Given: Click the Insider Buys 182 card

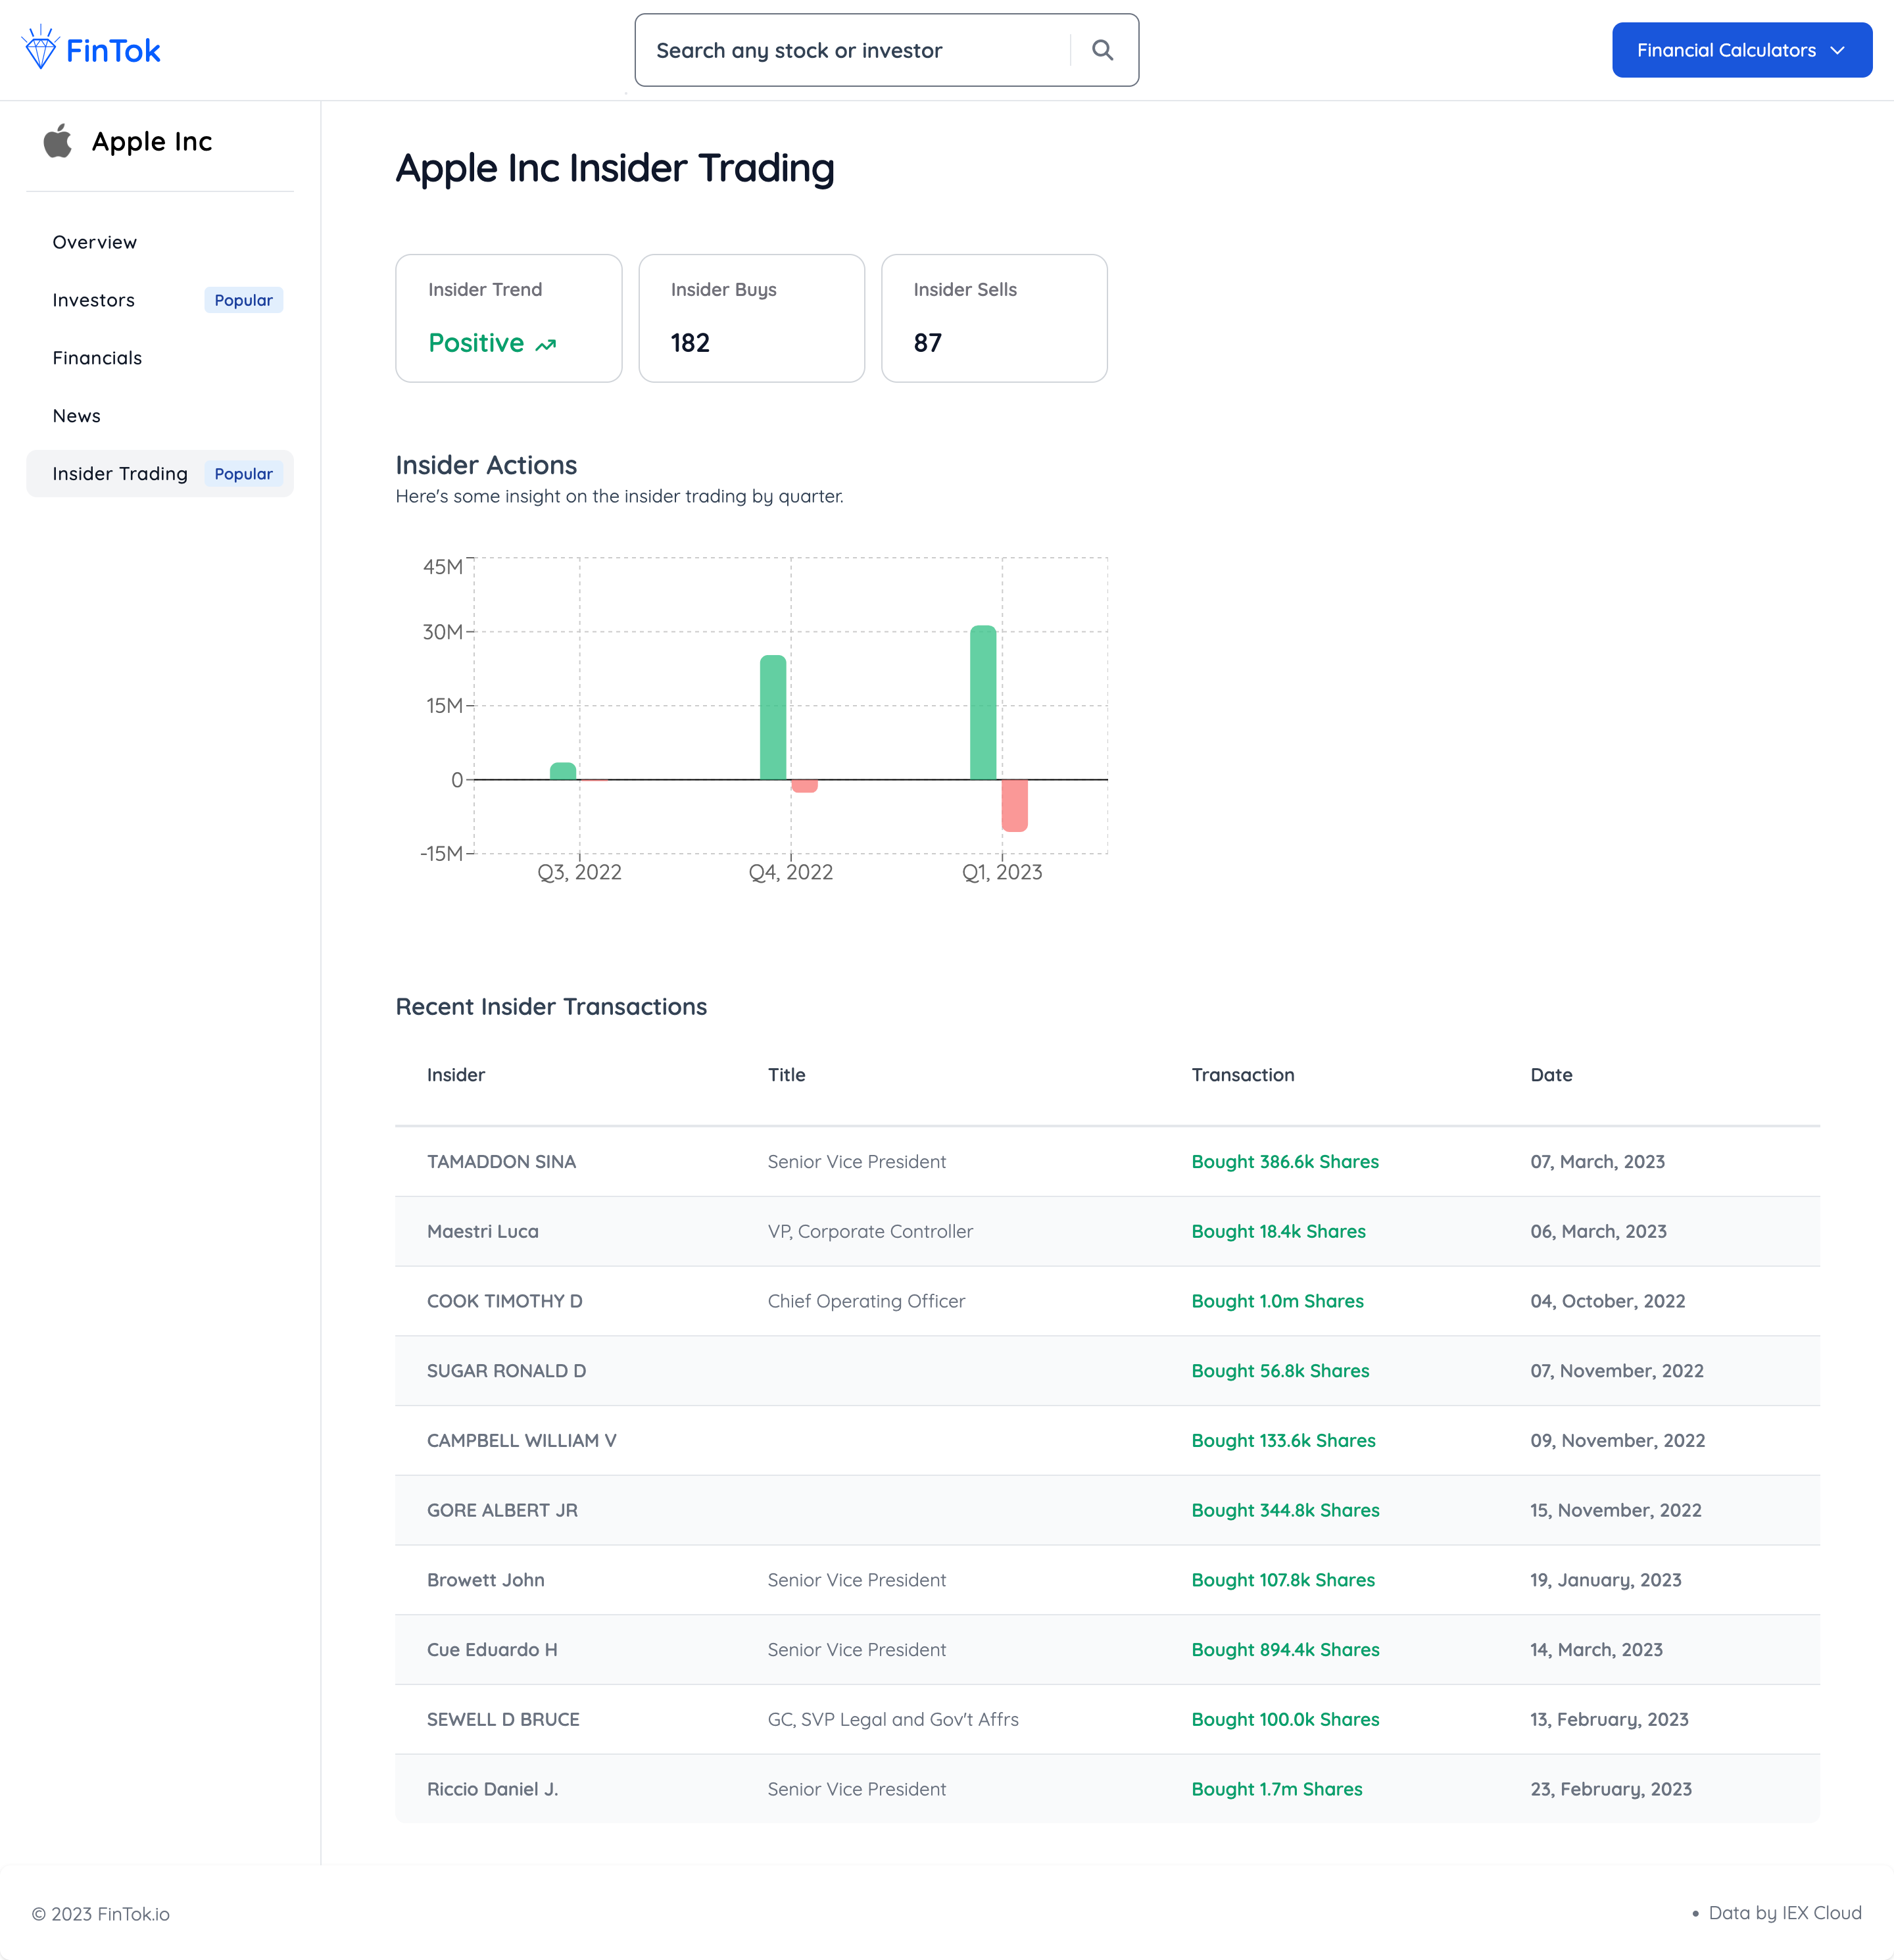Looking at the screenshot, I should [752, 318].
